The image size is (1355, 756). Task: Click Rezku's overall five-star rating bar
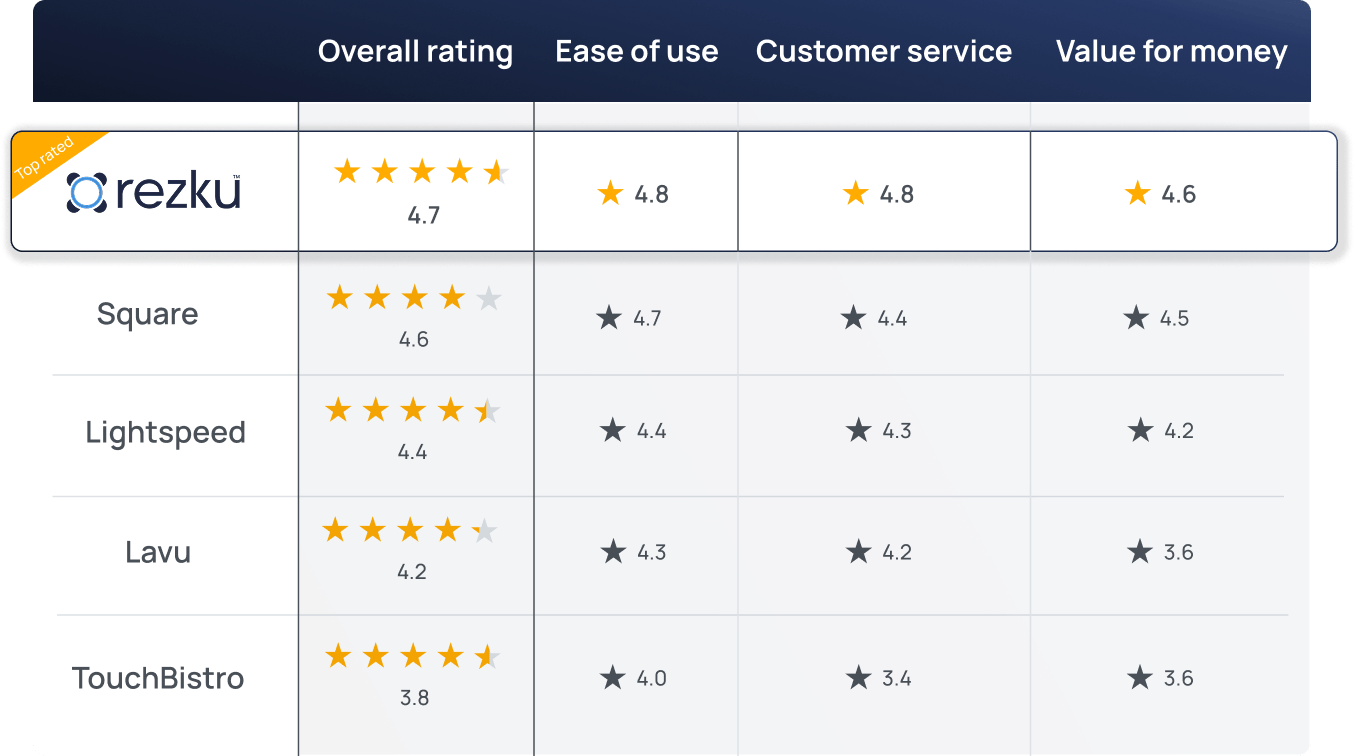pyautogui.click(x=422, y=172)
